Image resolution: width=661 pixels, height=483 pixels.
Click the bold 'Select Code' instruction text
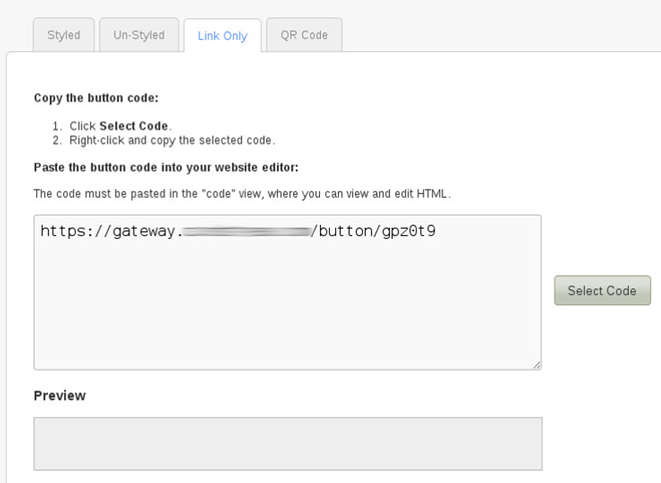coord(134,126)
